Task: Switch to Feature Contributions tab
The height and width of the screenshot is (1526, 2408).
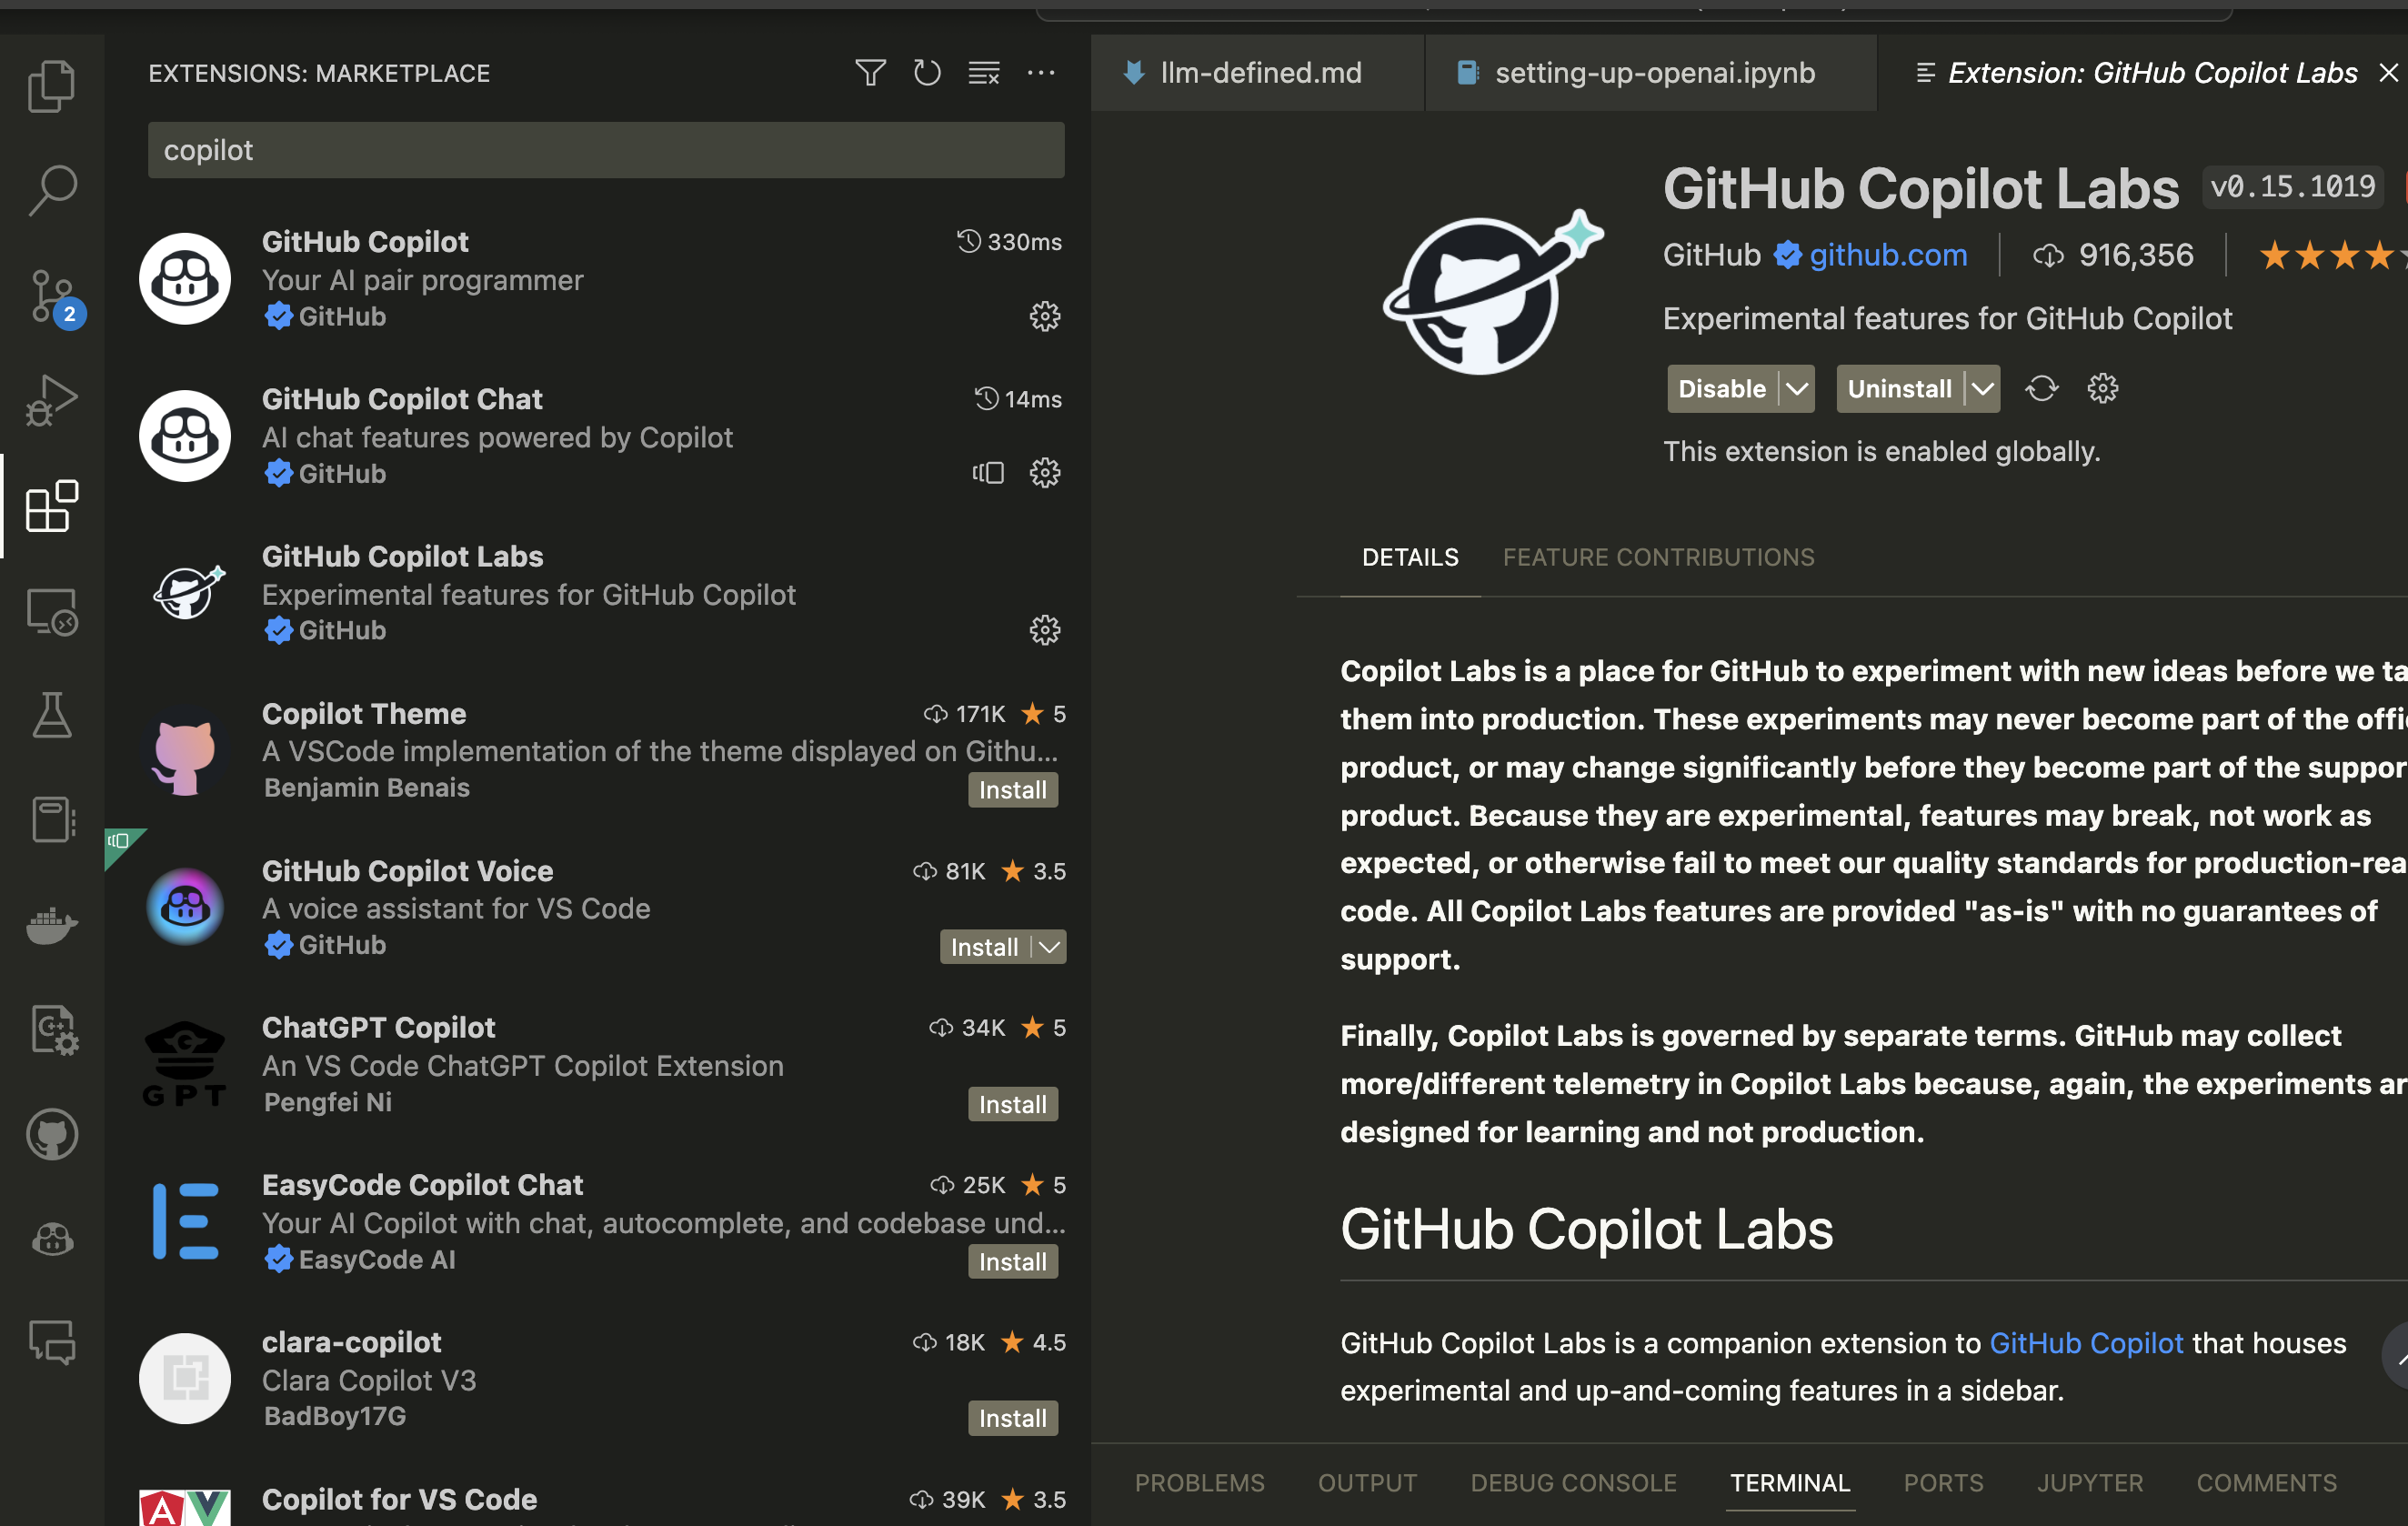Action: point(1658,557)
